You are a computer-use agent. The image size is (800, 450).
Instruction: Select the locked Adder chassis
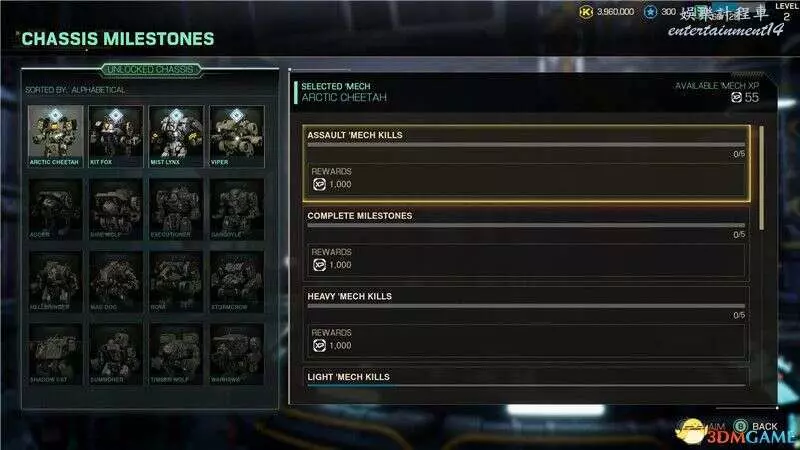(55, 209)
